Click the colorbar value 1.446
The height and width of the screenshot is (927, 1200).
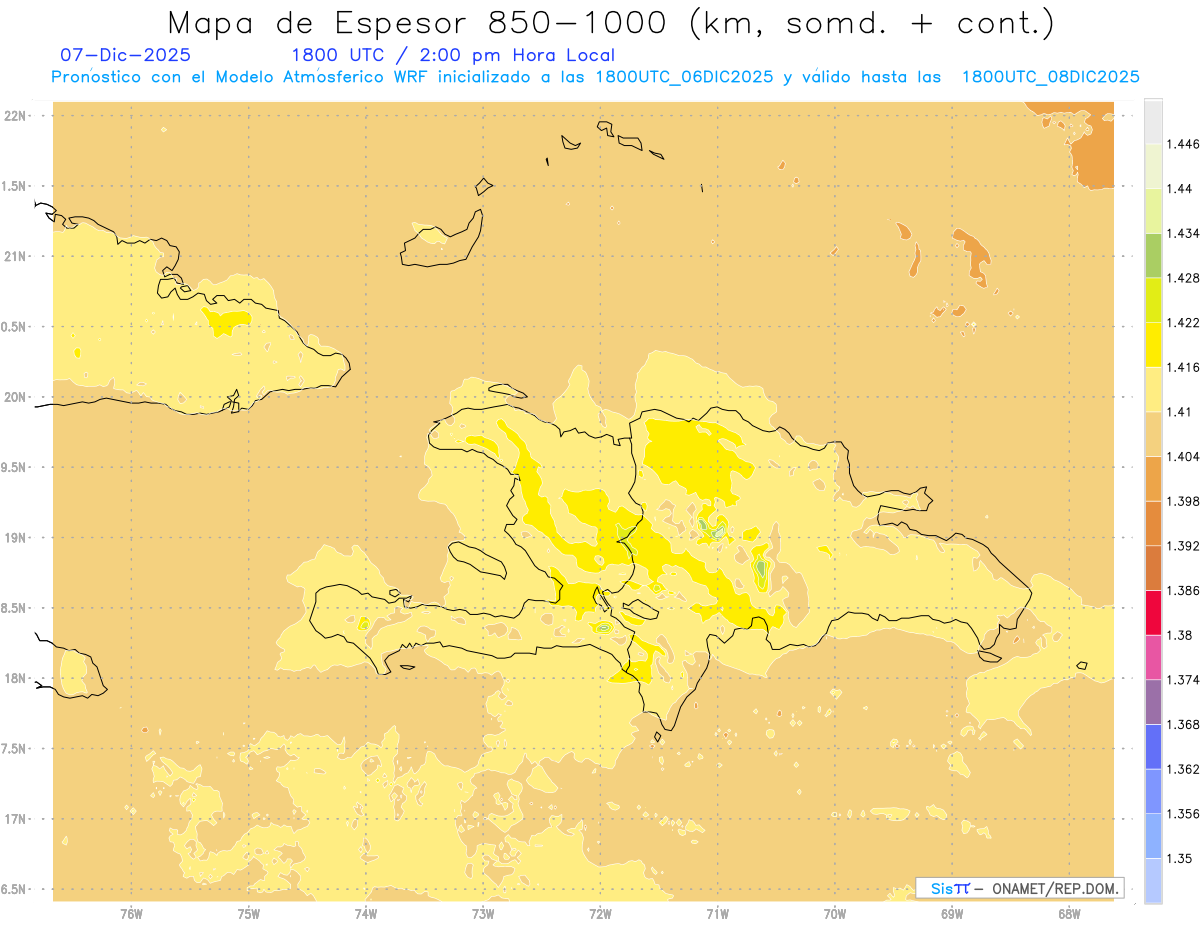1183,144
